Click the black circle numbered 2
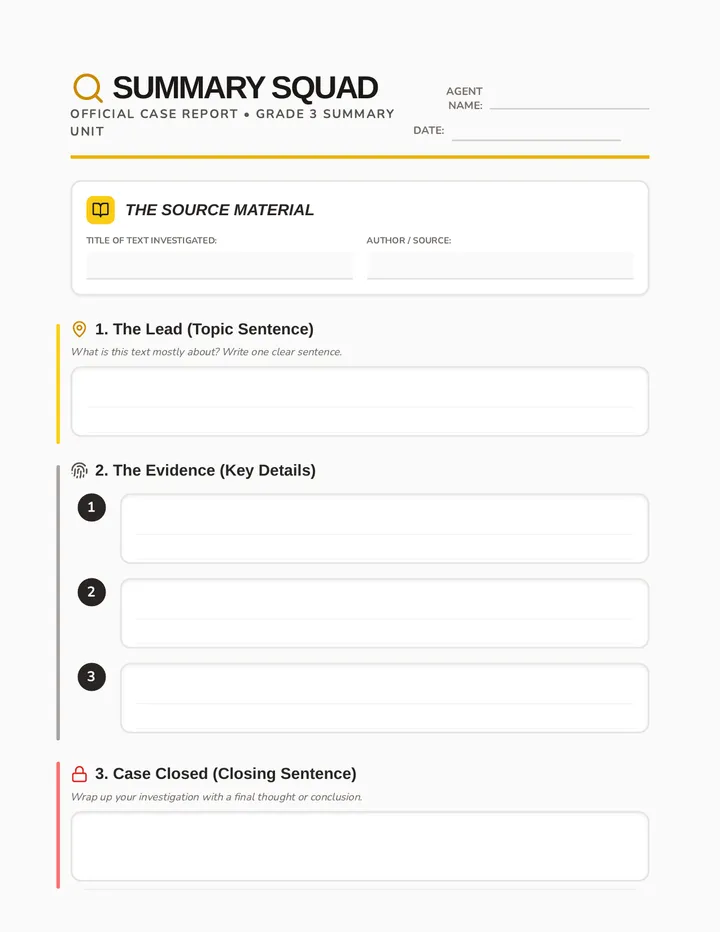The width and height of the screenshot is (720, 932). 92,592
